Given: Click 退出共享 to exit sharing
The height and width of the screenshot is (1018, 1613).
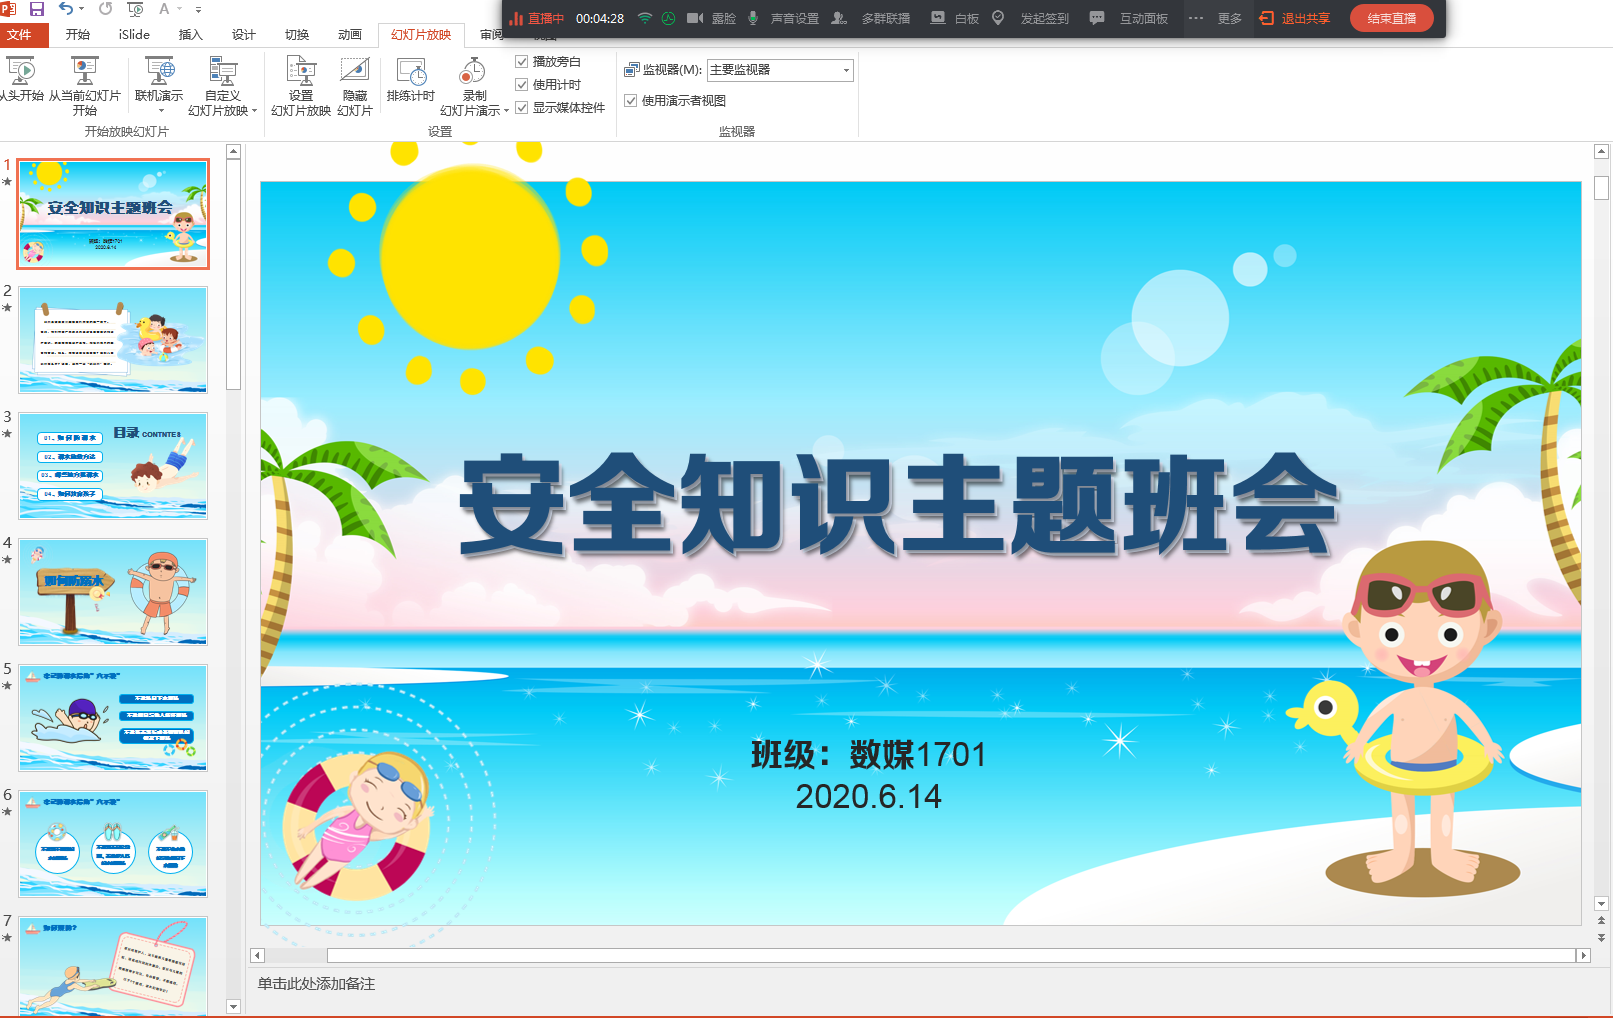Looking at the screenshot, I should (x=1295, y=18).
